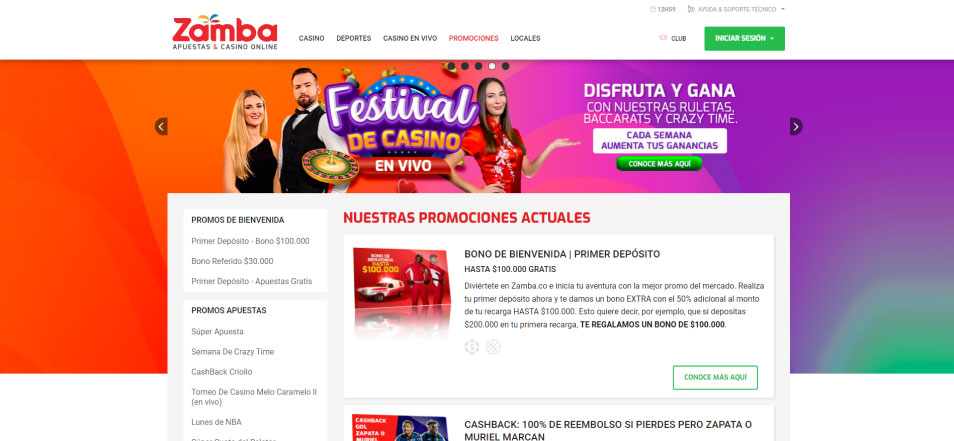Select the fourth carousel dot

tap(492, 66)
